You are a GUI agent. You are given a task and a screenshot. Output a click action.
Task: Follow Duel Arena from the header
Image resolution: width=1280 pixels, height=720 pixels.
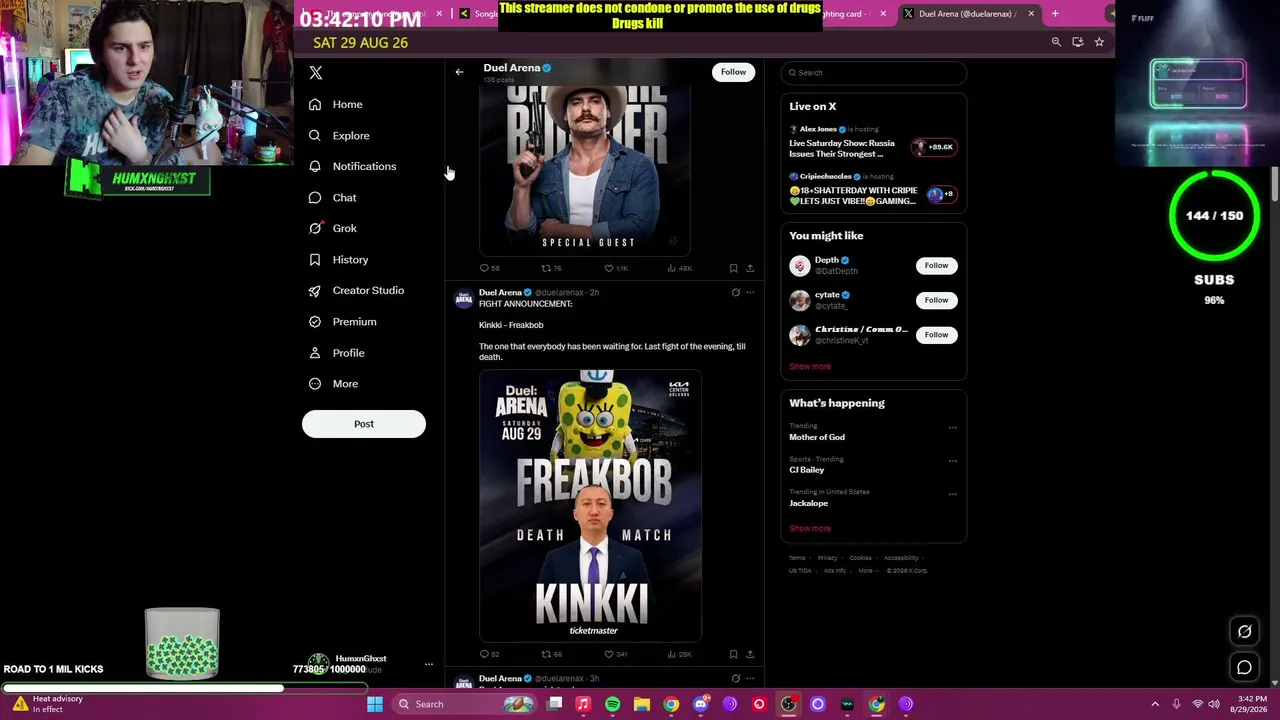733,72
